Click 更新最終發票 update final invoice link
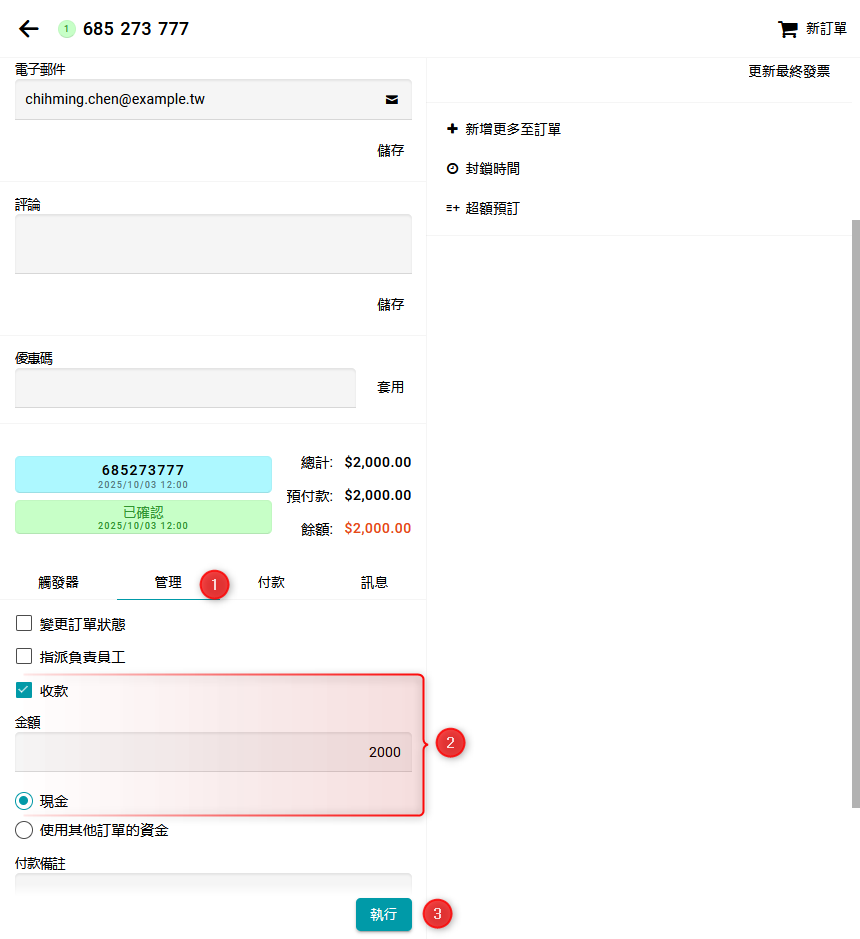 coord(789,72)
